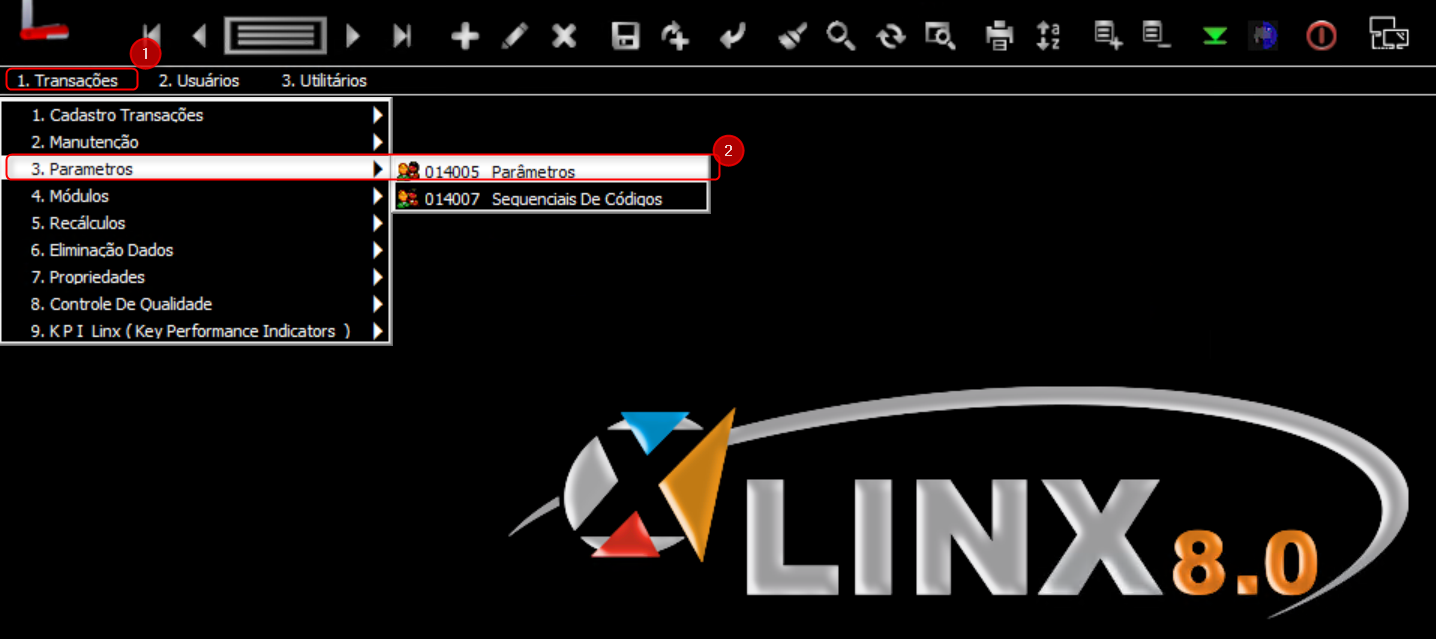Expand arrow beside Manutenção
1436x639 pixels.
pos(378,142)
